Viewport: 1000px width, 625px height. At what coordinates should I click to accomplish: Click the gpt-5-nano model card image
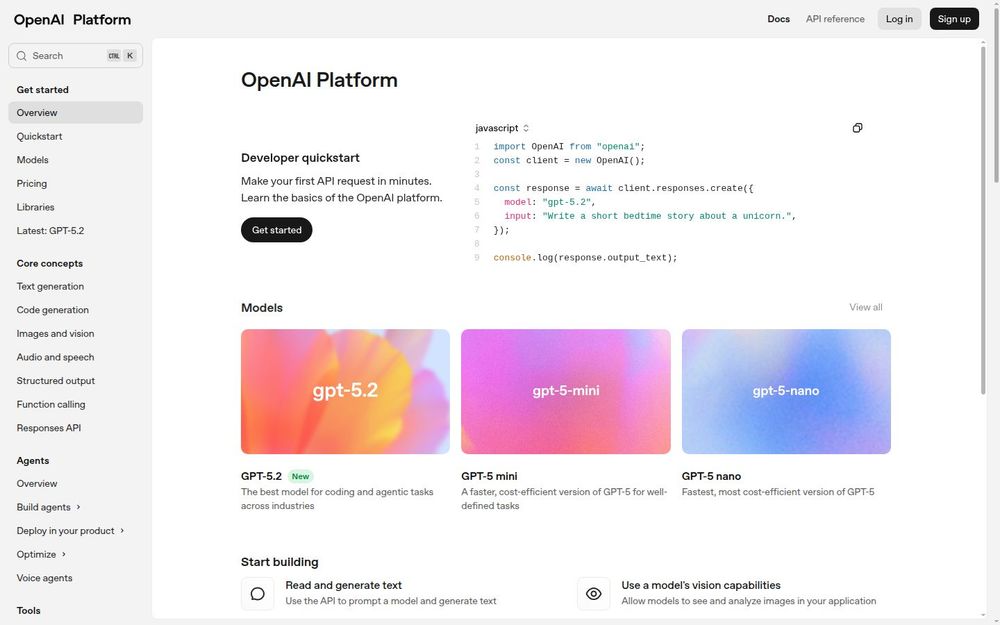786,392
